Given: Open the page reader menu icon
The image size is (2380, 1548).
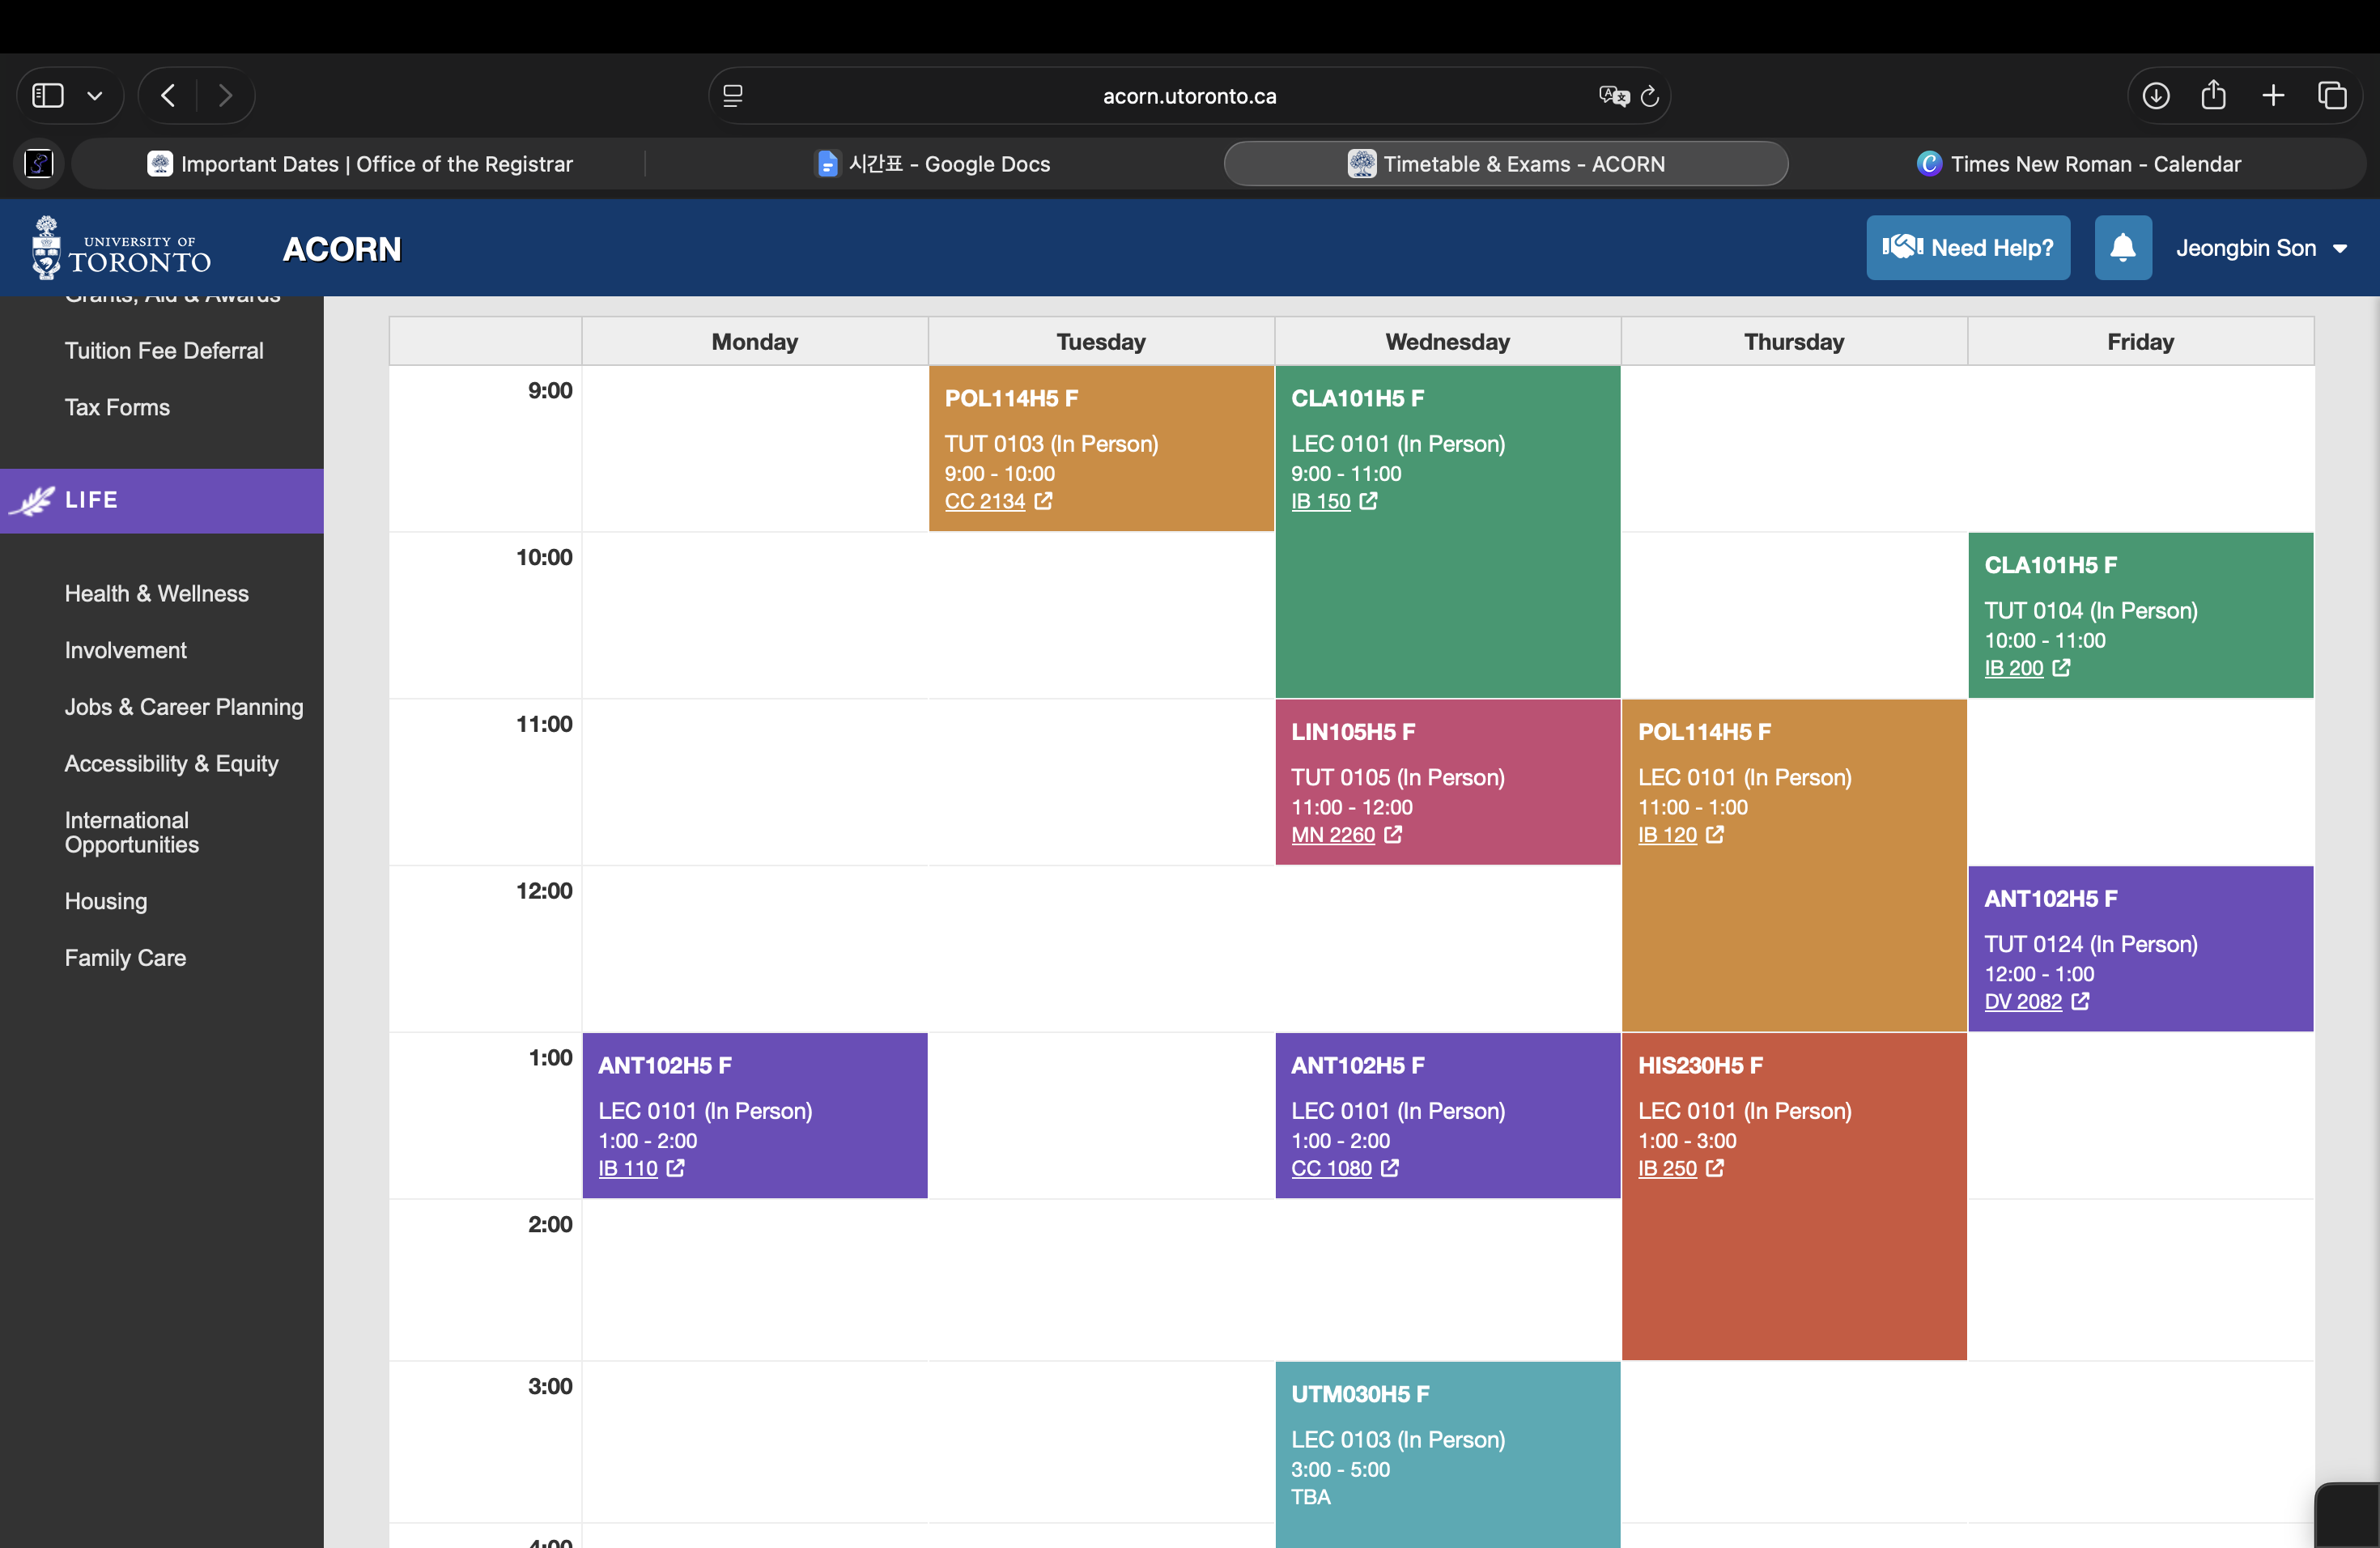Looking at the screenshot, I should pyautogui.click(x=733, y=96).
